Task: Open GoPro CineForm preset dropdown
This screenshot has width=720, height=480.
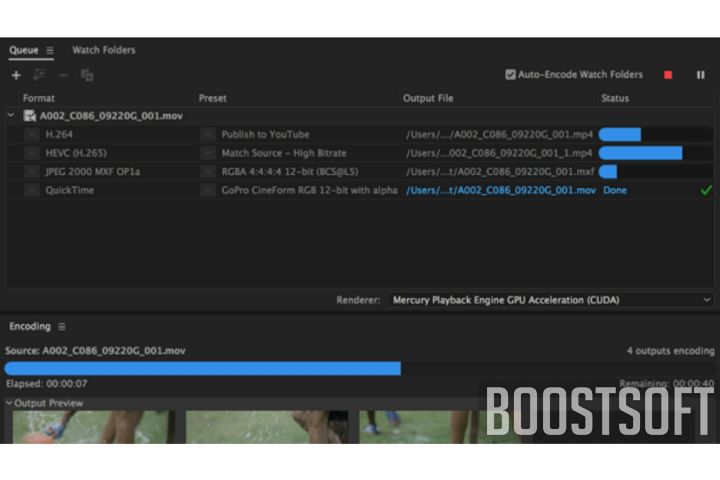Action: click(208, 190)
